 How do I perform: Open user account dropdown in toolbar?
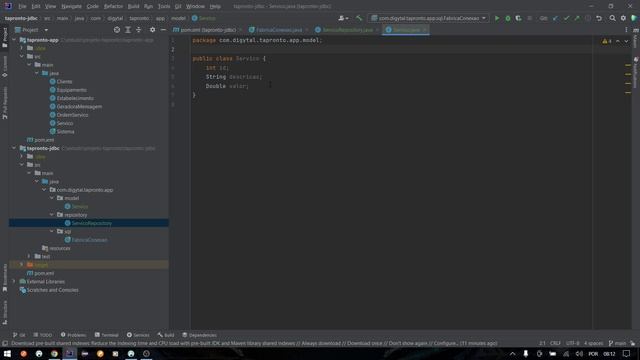pos(343,18)
